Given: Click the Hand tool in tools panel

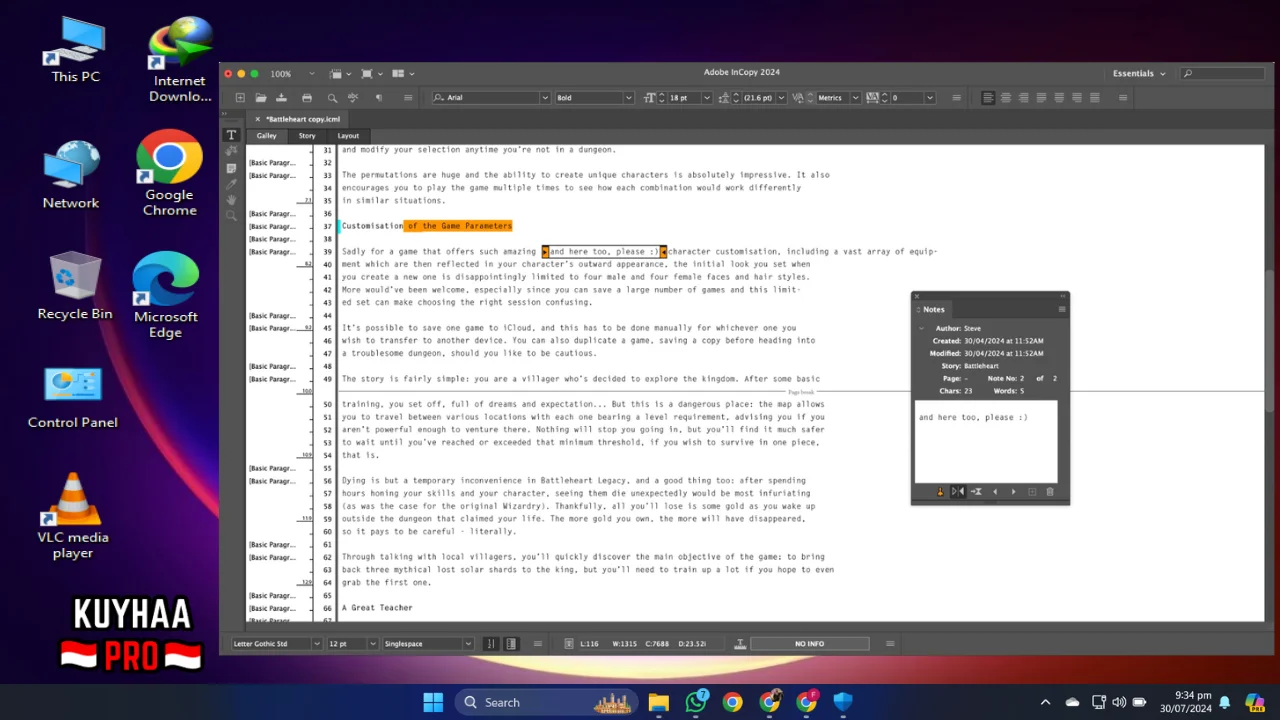Looking at the screenshot, I should 231,200.
